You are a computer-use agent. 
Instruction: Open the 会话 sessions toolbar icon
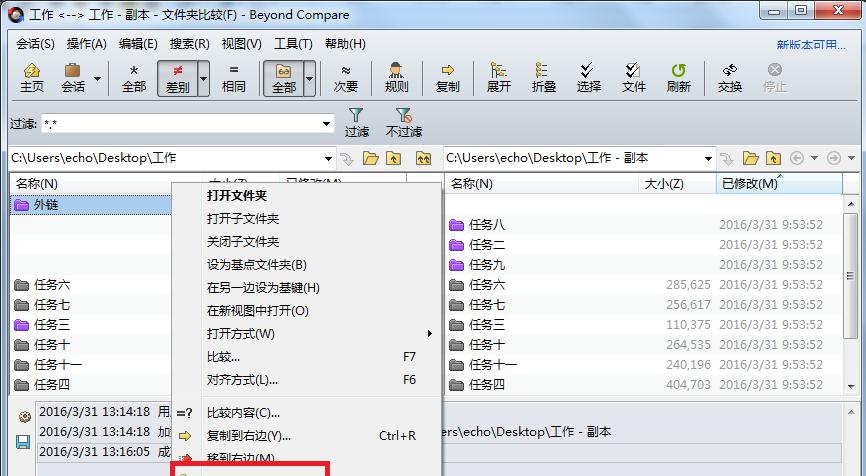point(73,78)
